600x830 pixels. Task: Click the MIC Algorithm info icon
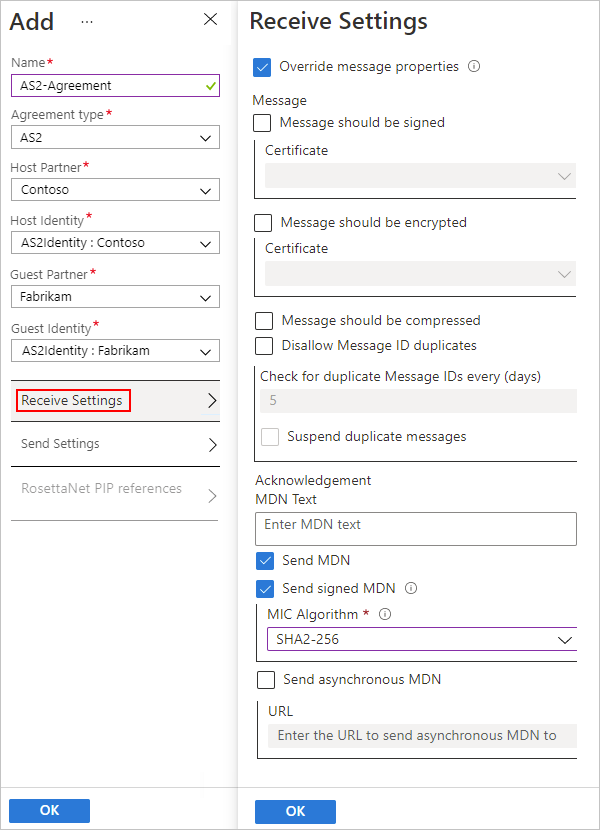coord(385,614)
